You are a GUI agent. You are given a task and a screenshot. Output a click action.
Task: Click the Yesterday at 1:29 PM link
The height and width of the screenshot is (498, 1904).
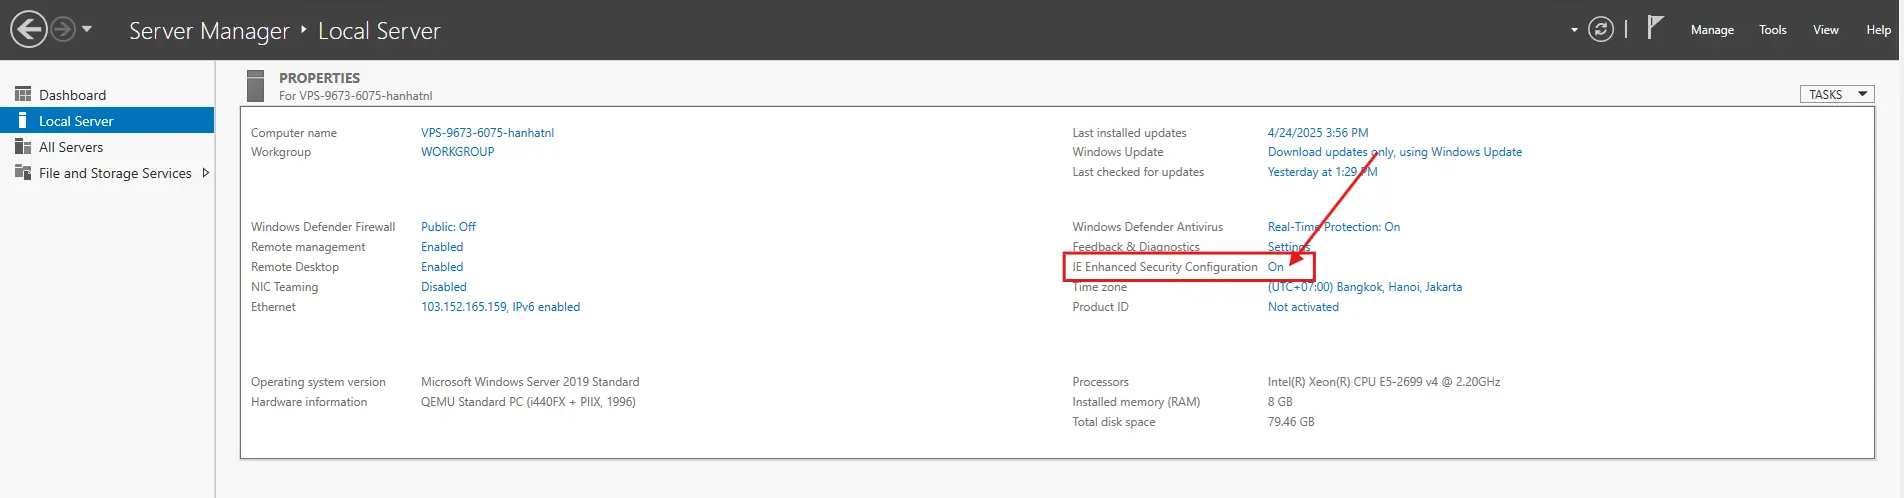tap(1322, 172)
